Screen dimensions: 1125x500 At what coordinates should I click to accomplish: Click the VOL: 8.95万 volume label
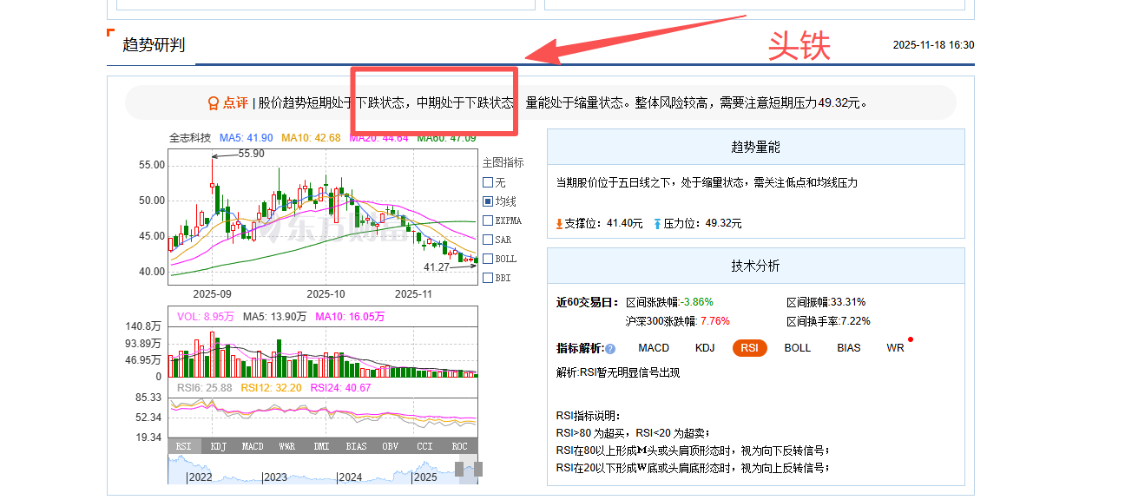pyautogui.click(x=207, y=316)
